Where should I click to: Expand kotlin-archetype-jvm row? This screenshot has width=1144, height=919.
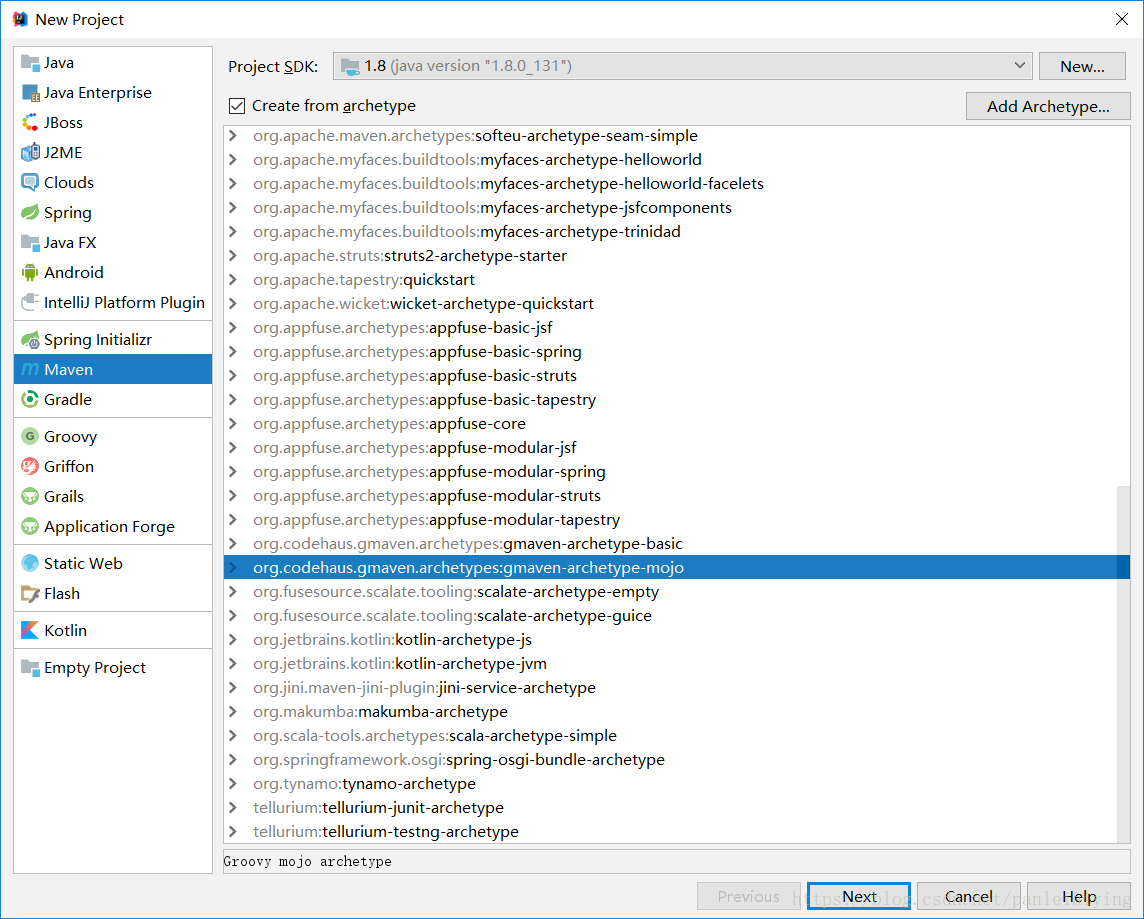coord(233,664)
